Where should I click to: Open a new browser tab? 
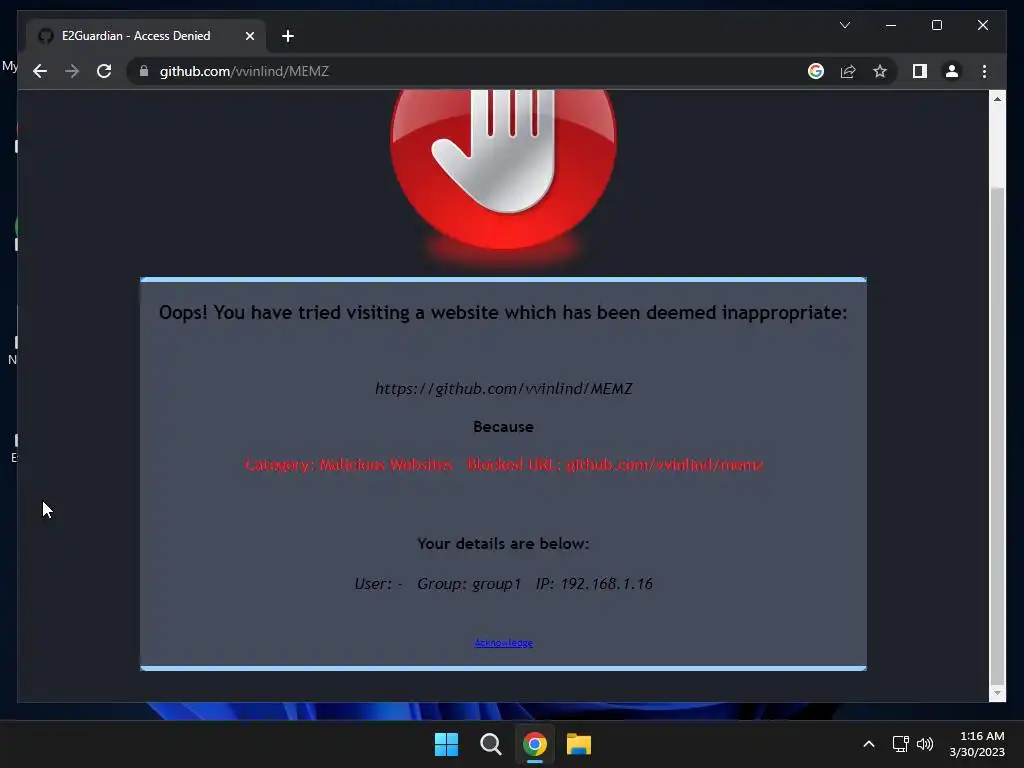point(288,36)
